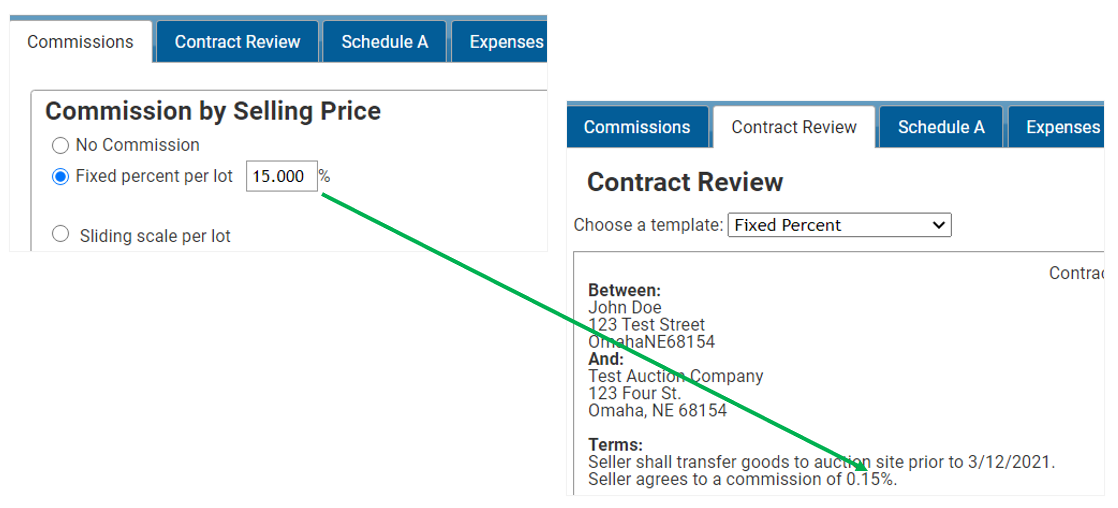Image resolution: width=1118 pixels, height=508 pixels.
Task: Click the commission of 0.15% terms line
Action: click(x=742, y=479)
